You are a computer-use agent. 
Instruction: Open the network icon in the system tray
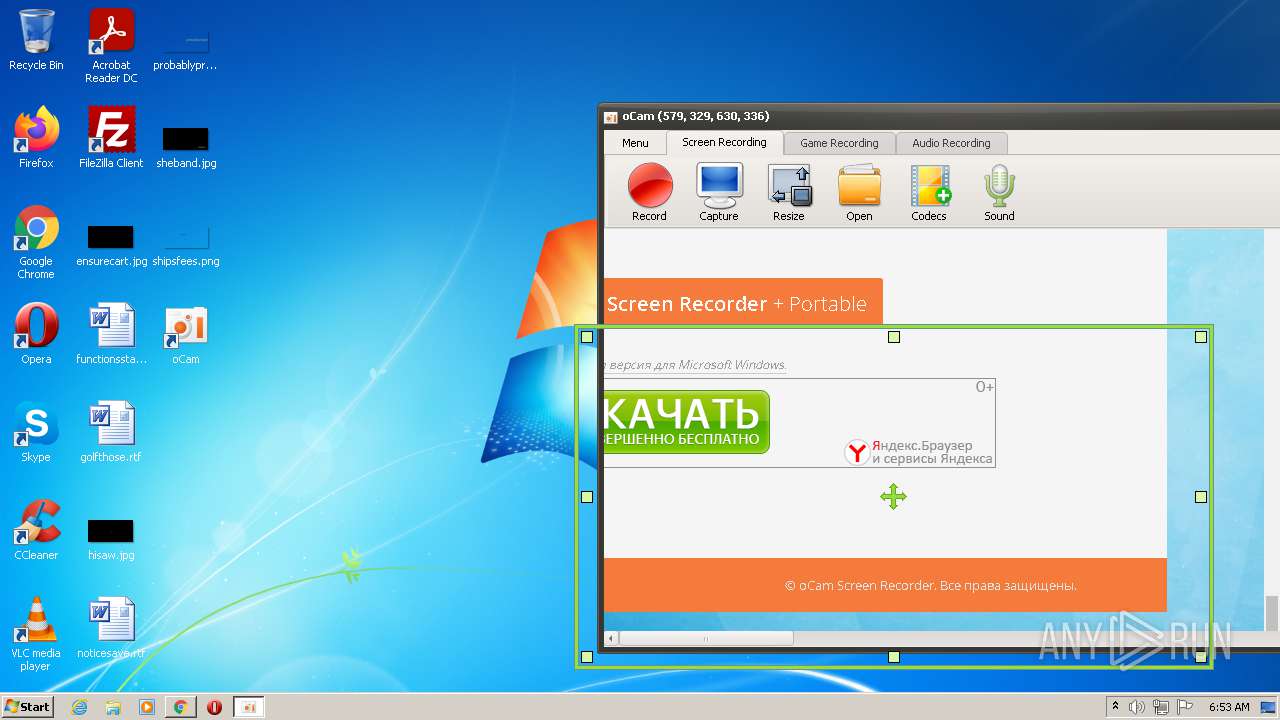[1160, 707]
